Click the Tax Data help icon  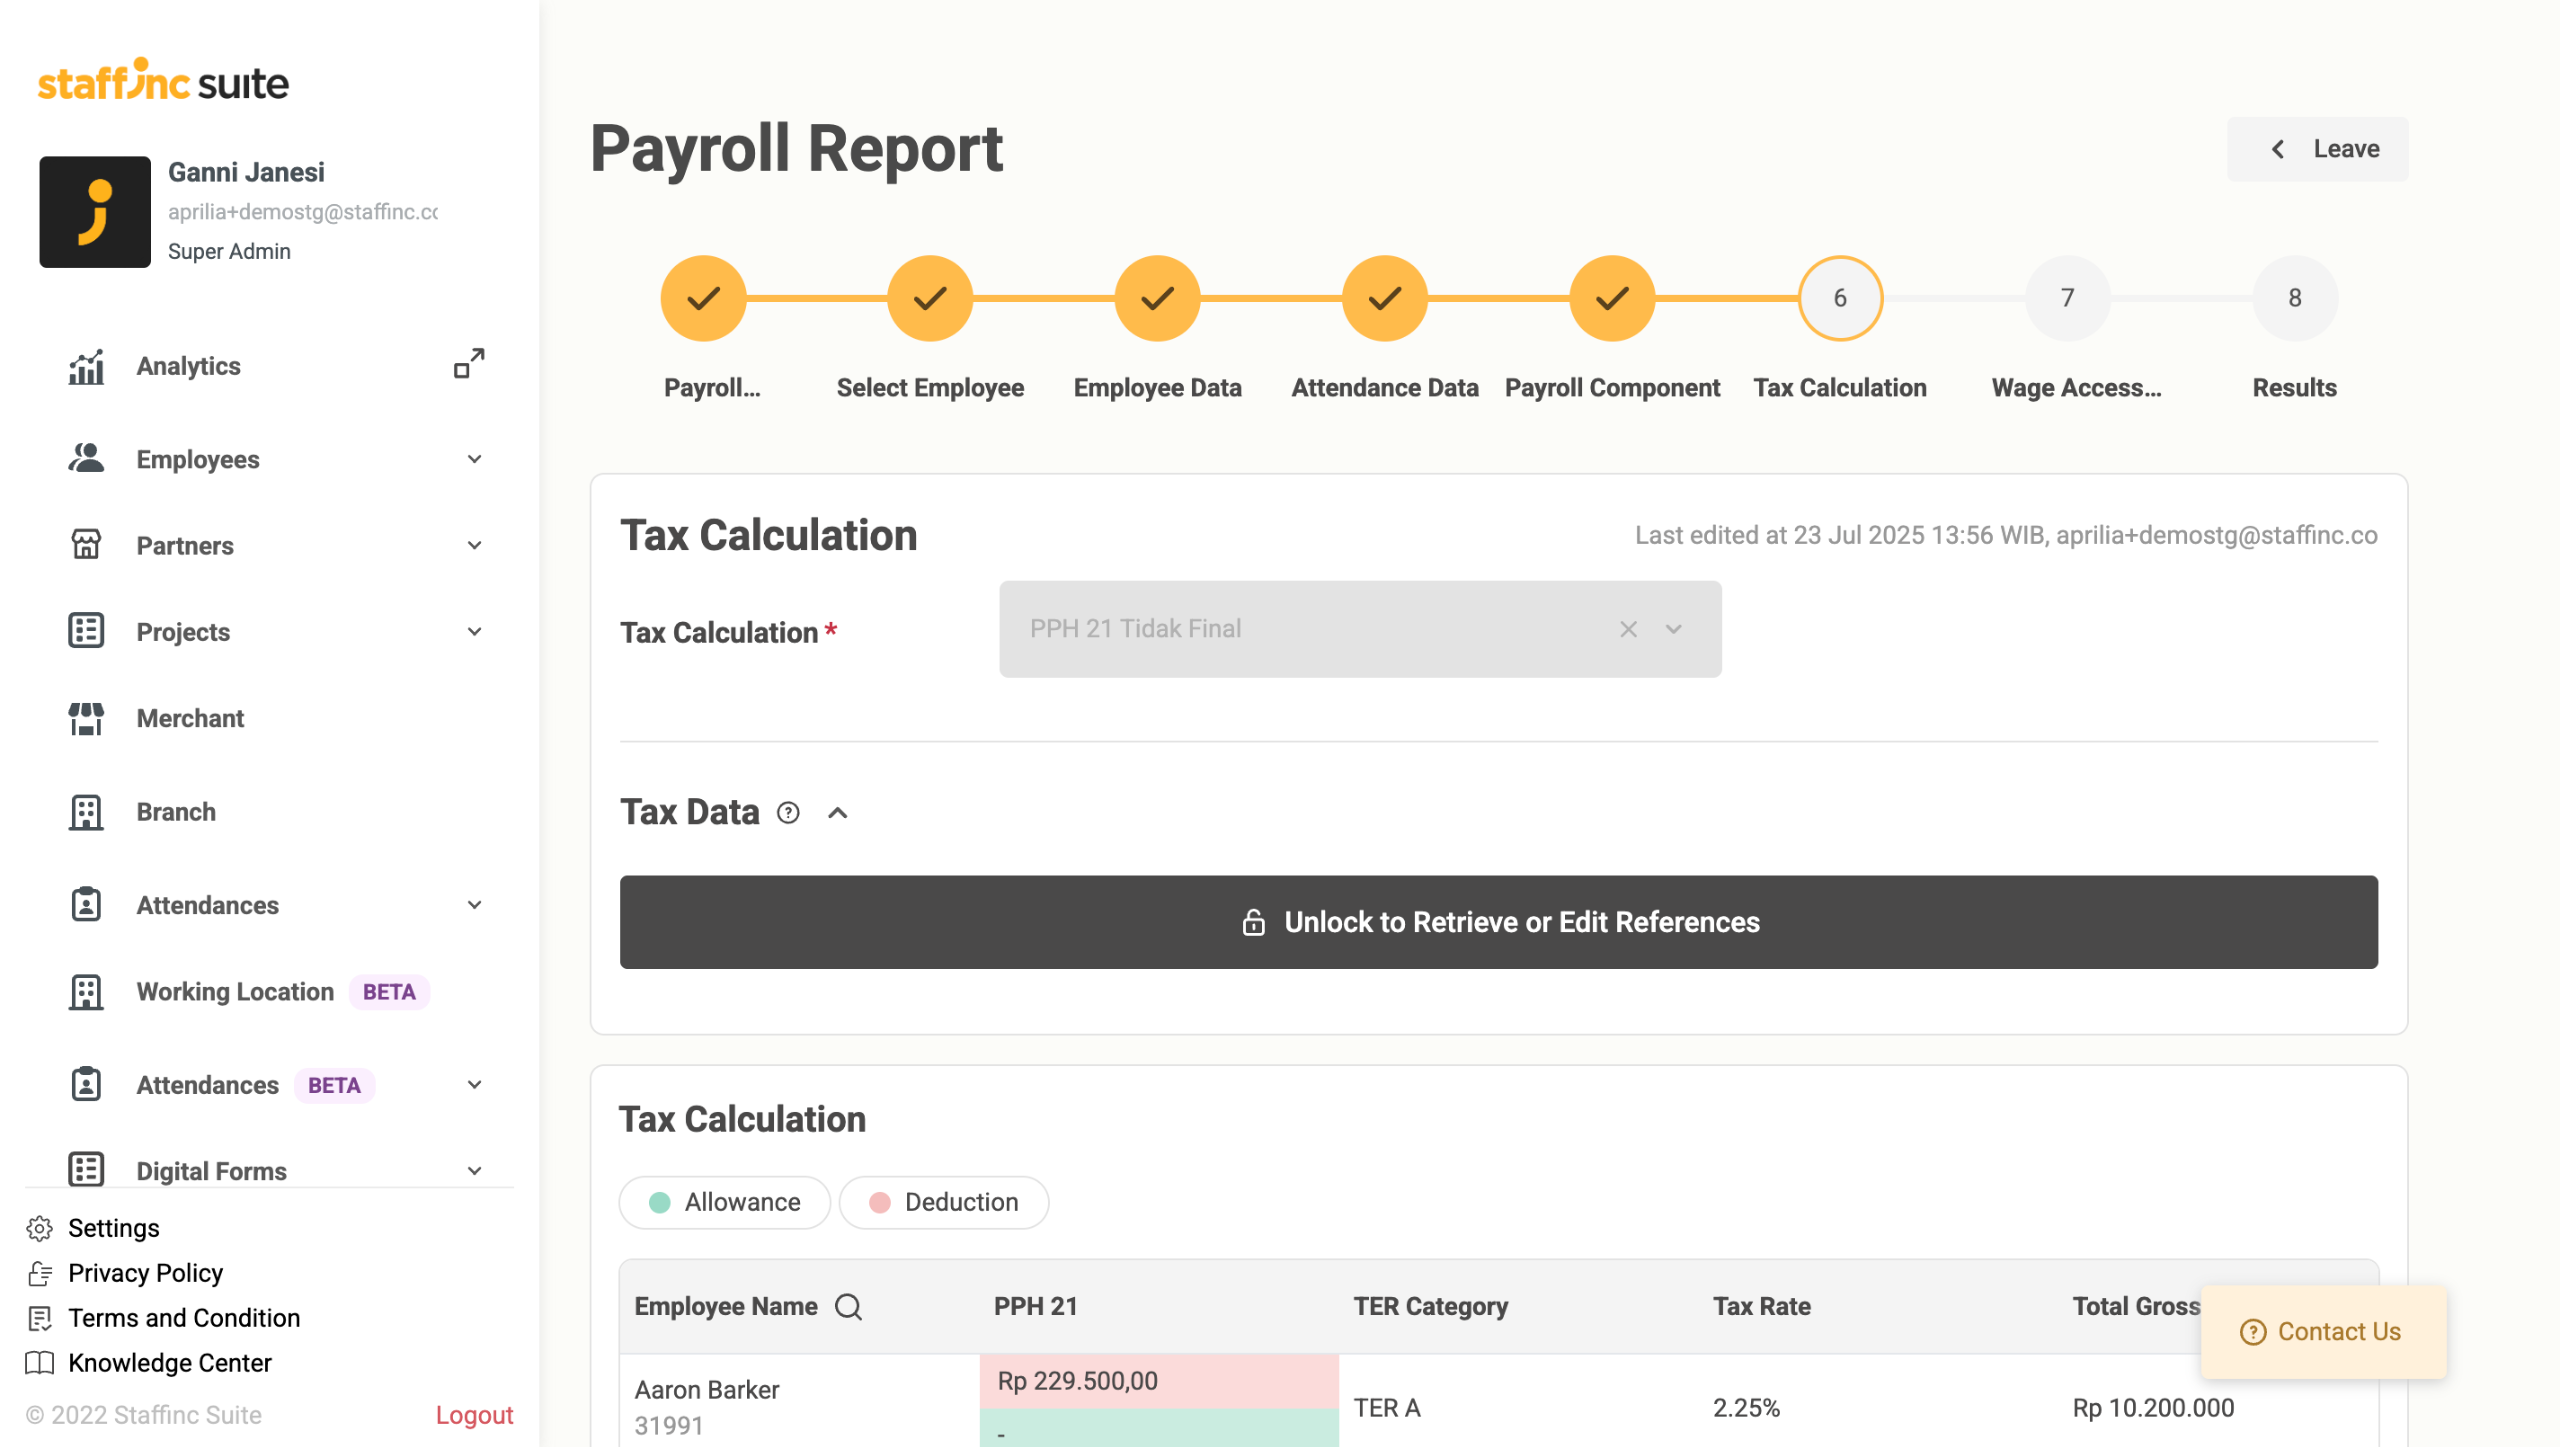click(x=788, y=813)
